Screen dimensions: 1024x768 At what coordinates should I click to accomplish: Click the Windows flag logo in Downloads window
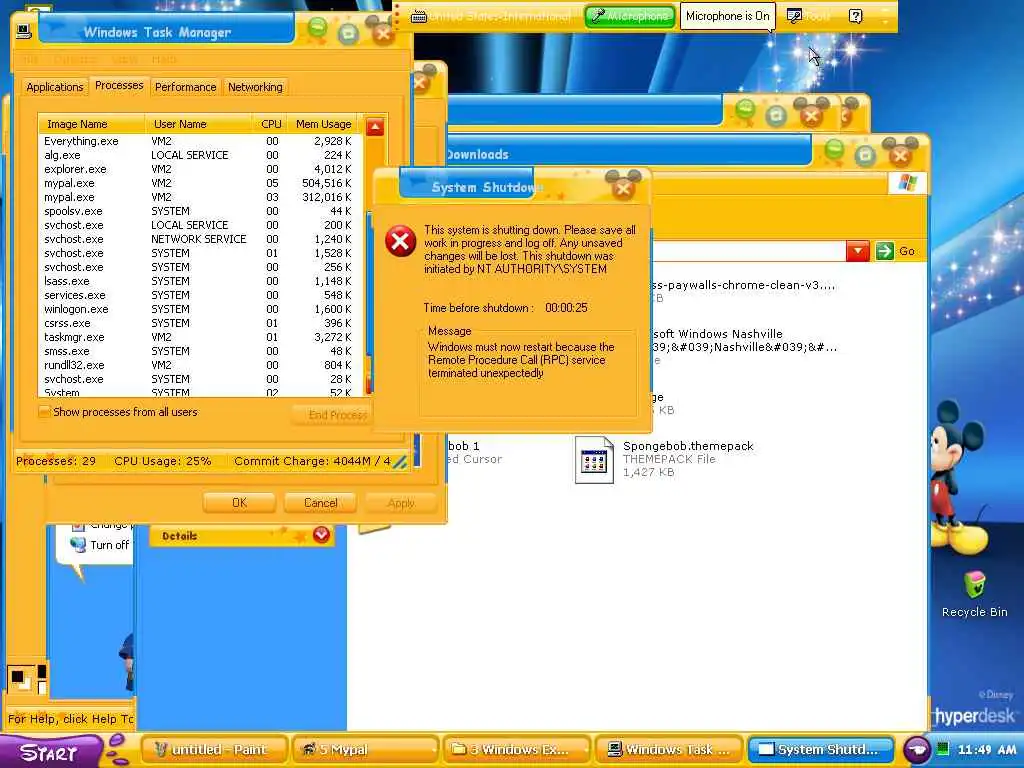(907, 183)
